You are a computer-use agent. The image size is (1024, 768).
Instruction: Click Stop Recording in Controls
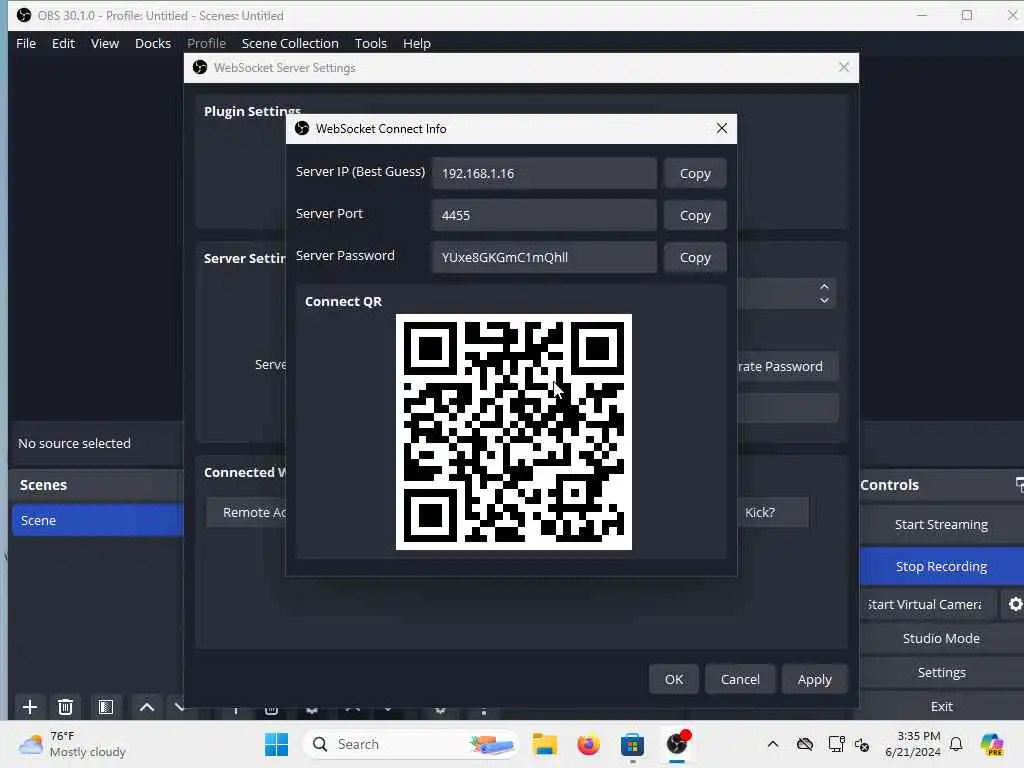click(941, 566)
